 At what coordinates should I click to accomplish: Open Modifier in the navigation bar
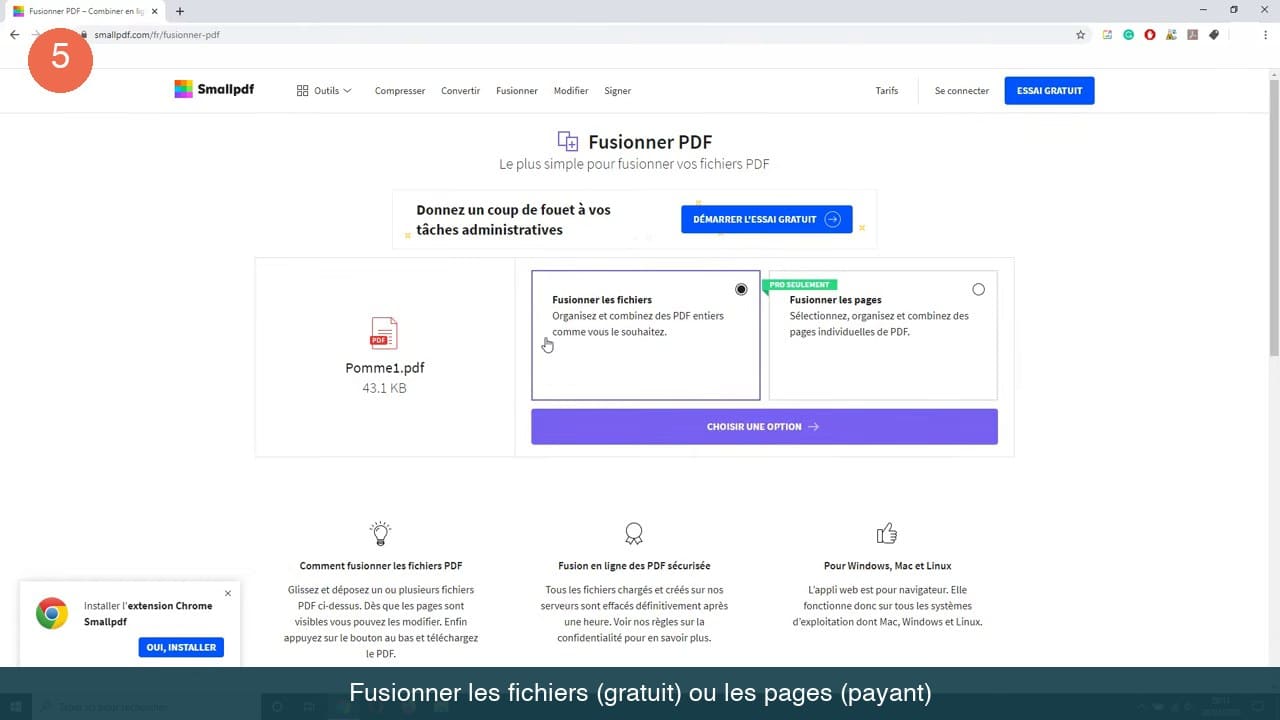tap(571, 90)
